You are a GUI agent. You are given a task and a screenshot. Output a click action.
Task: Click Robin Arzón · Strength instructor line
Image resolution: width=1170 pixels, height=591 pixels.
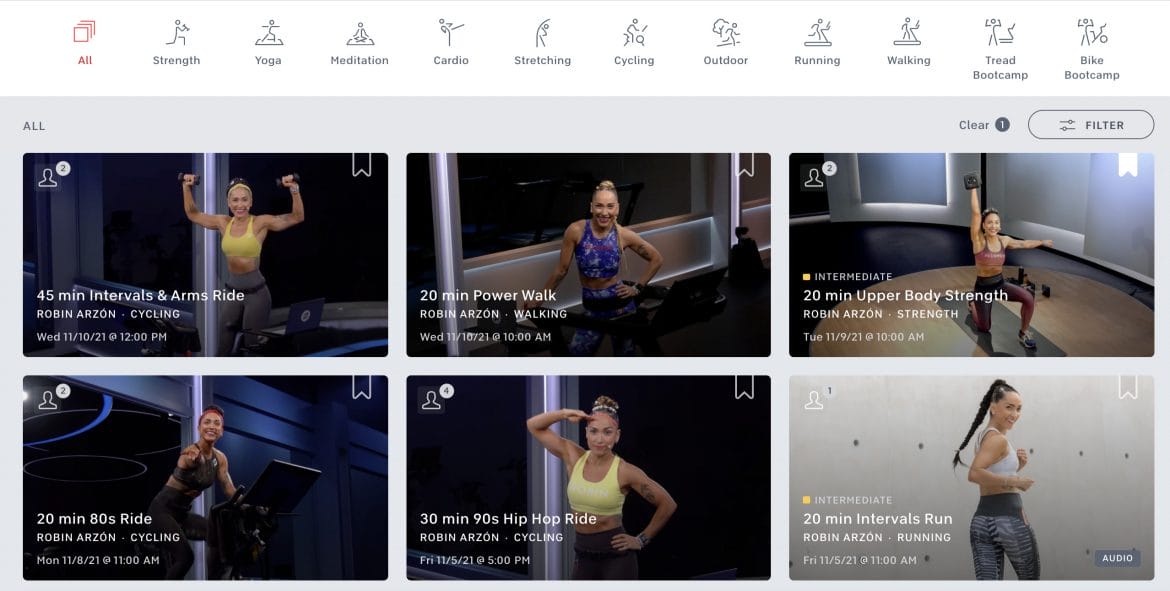pyautogui.click(x=880, y=314)
